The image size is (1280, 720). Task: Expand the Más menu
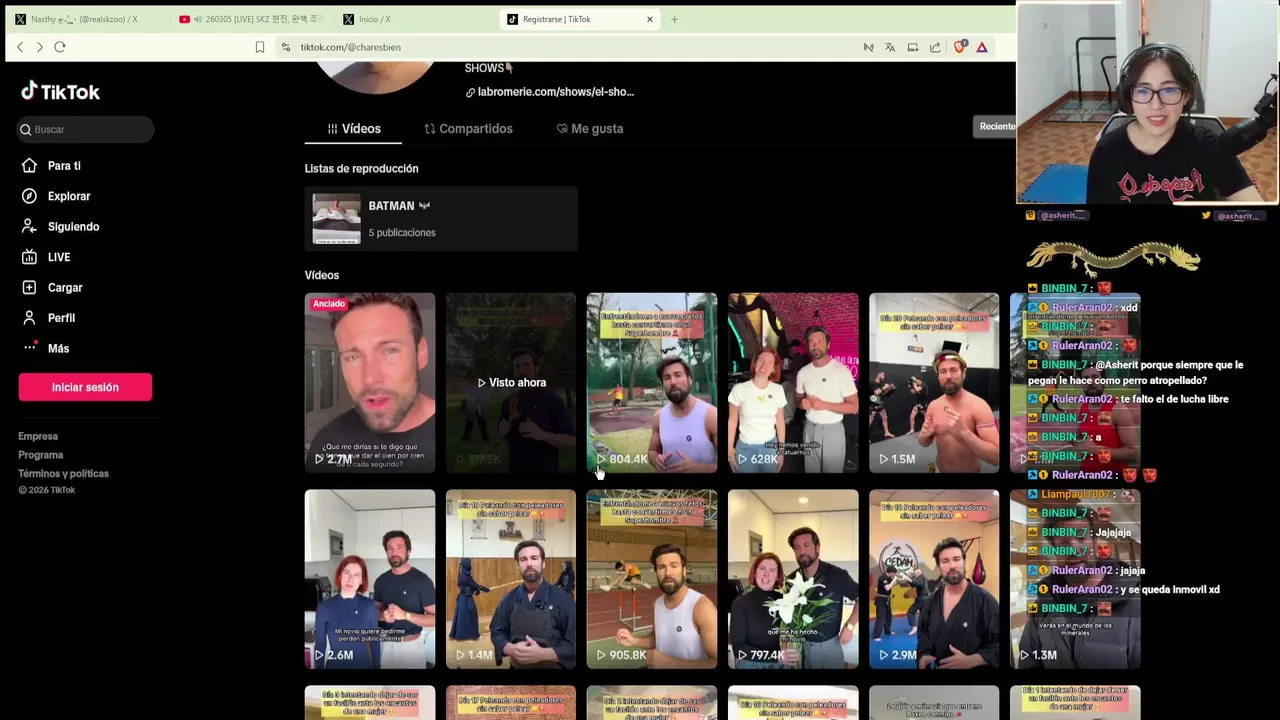coord(58,348)
